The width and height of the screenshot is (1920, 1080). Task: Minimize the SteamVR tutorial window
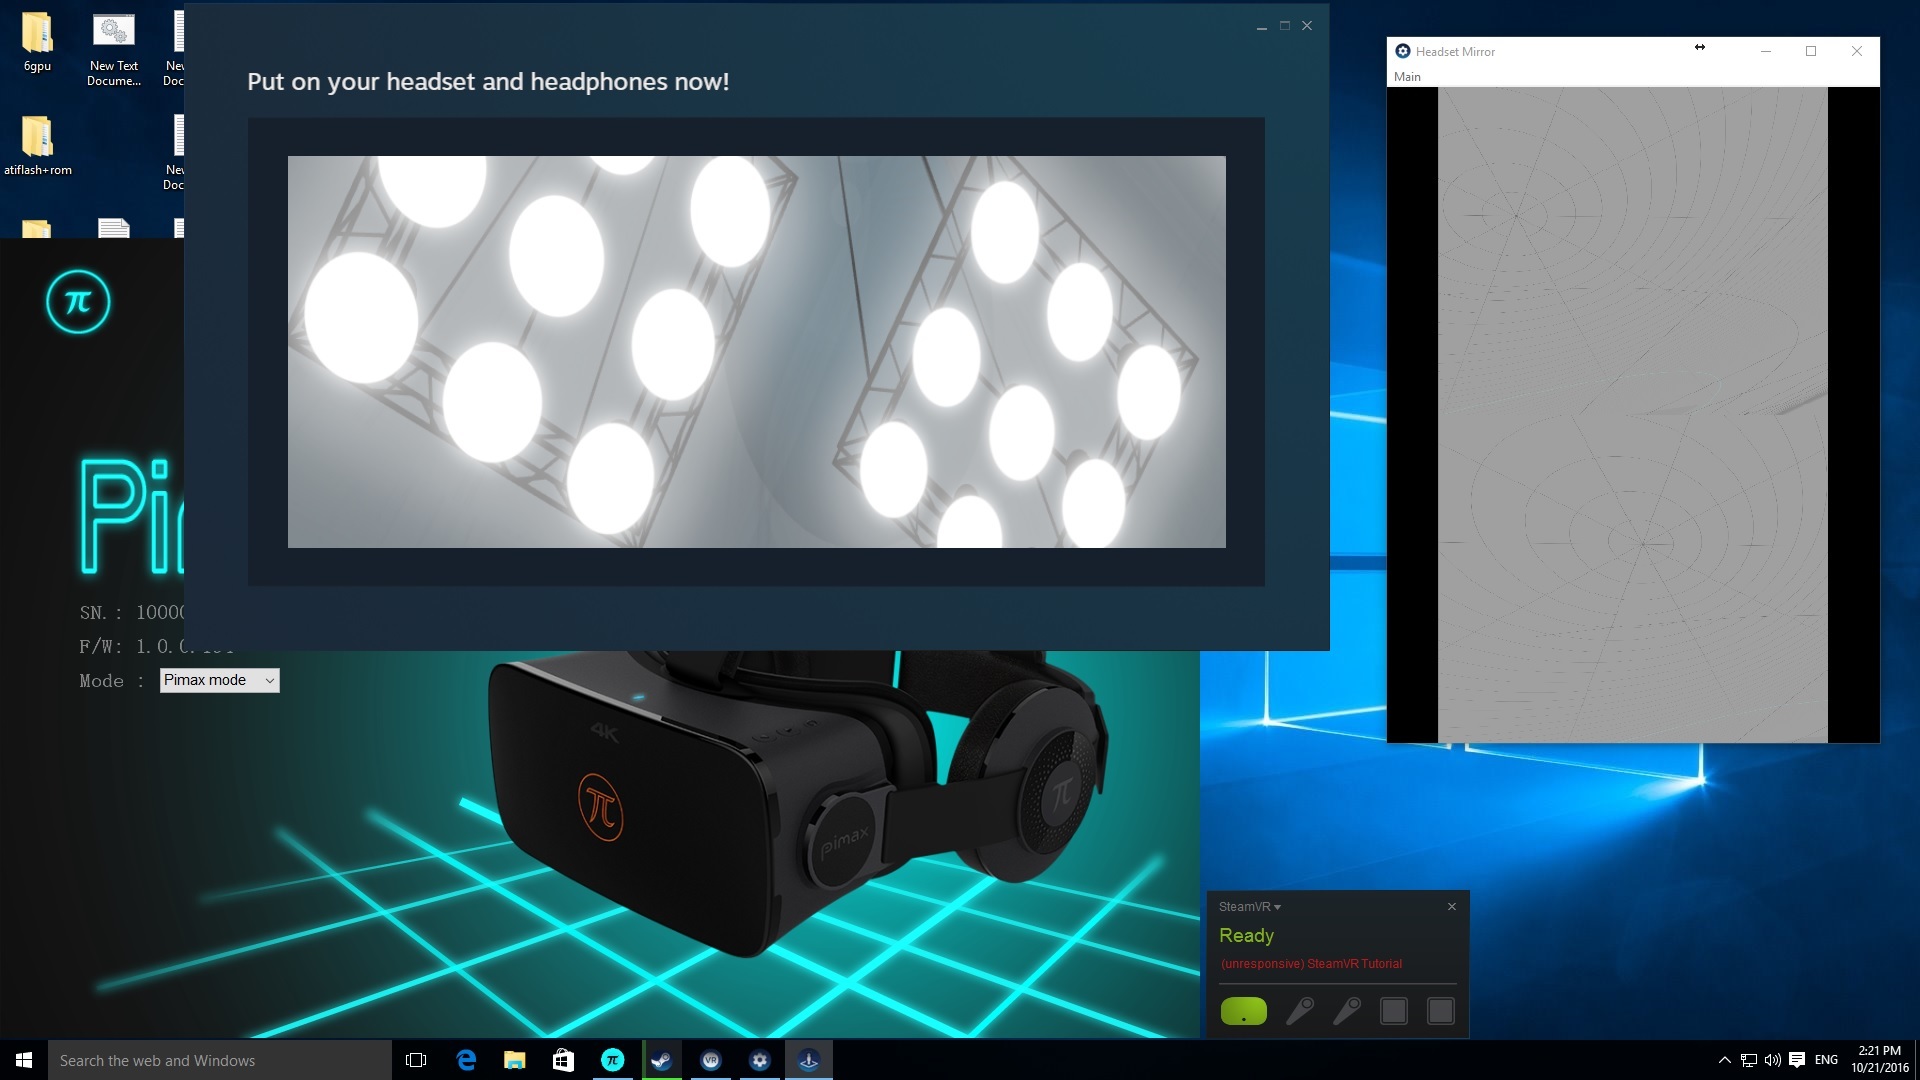(x=1262, y=26)
